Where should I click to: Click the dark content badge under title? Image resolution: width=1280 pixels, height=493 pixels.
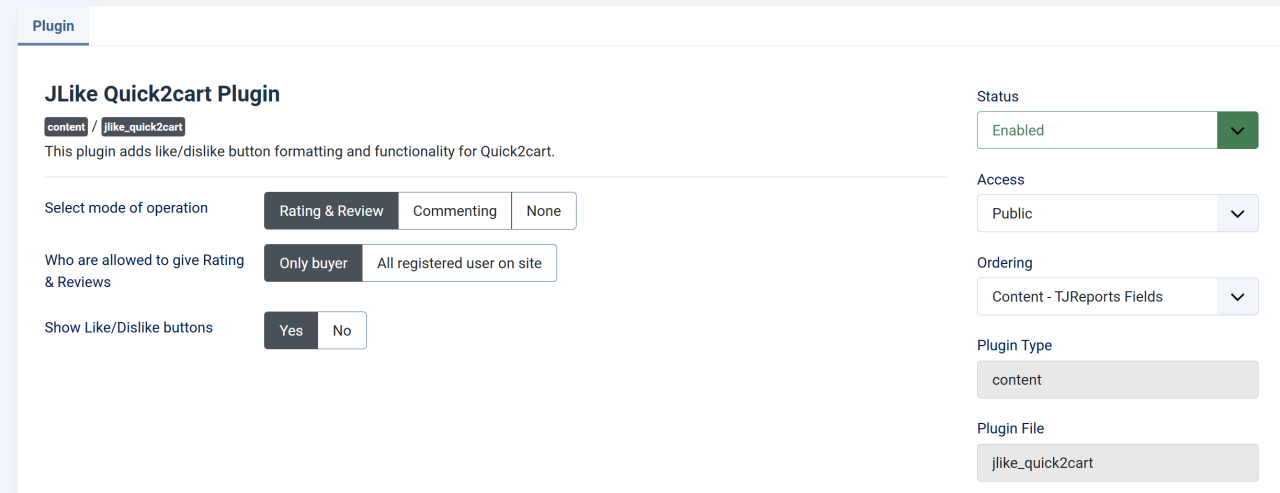coord(66,127)
